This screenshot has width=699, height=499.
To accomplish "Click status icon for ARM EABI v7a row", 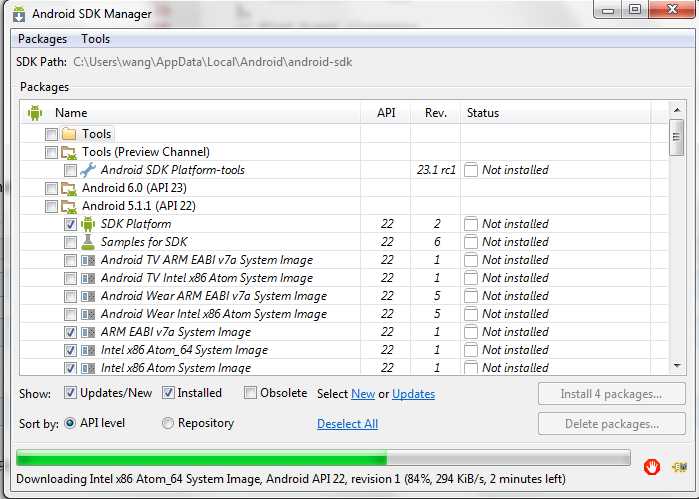I will click(471, 332).
